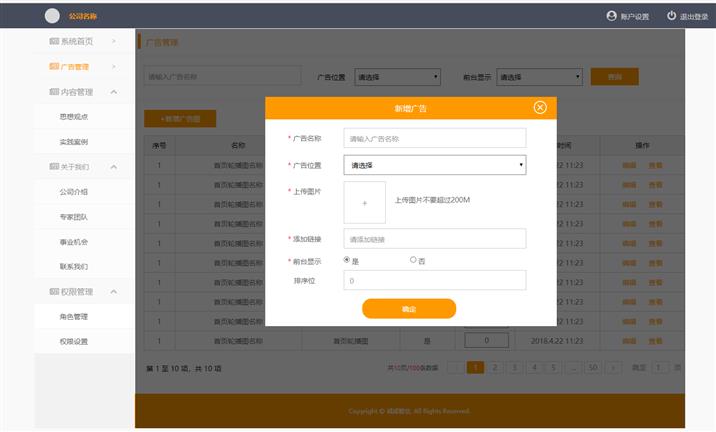Open 角色管理 in the sidebar
This screenshot has height=432, width=716.
(x=74, y=317)
